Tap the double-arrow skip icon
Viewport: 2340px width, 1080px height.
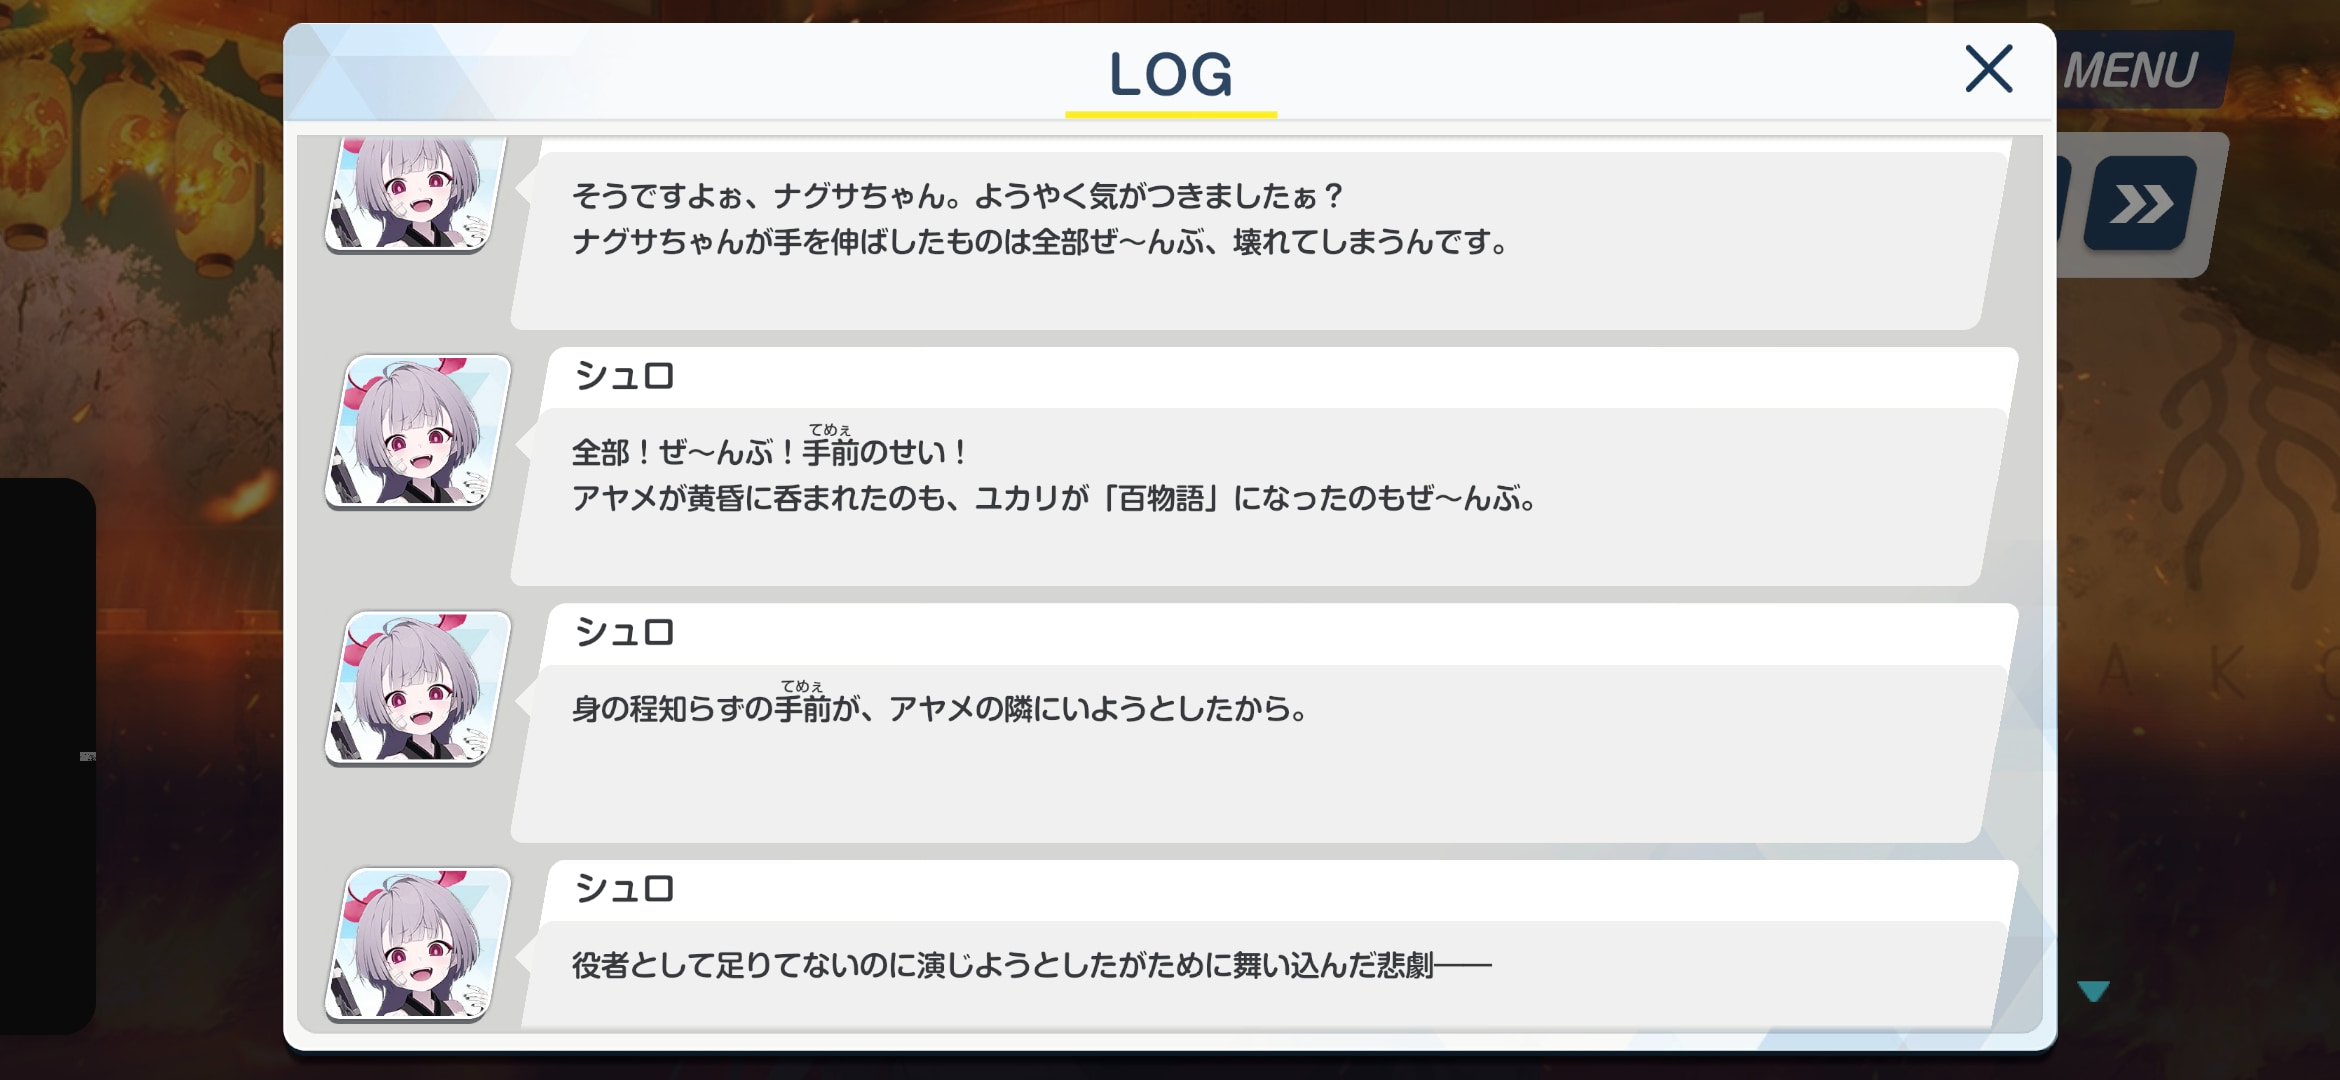[2140, 204]
